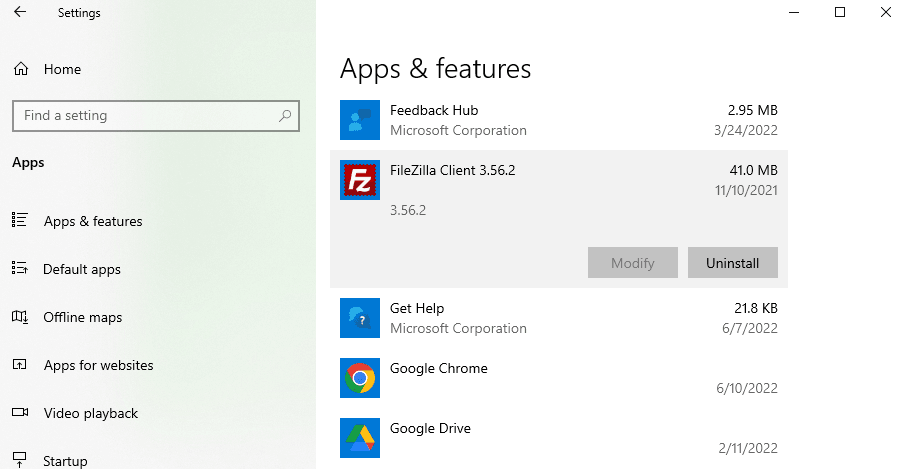Click the Apps for websites icon
The height and width of the screenshot is (469, 900).
point(20,365)
